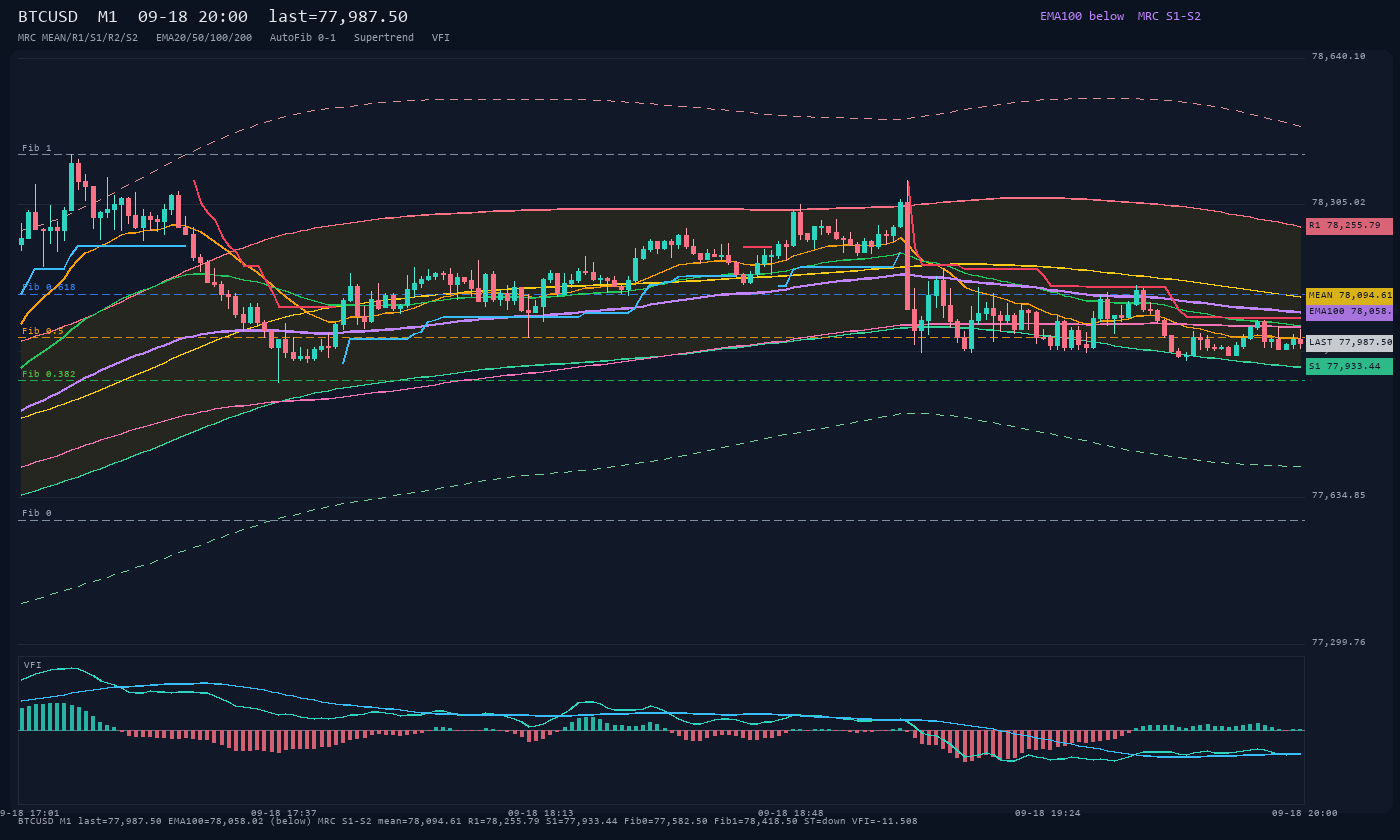Click the Fib 0 level label
The height and width of the screenshot is (840, 1400).
(x=37, y=513)
